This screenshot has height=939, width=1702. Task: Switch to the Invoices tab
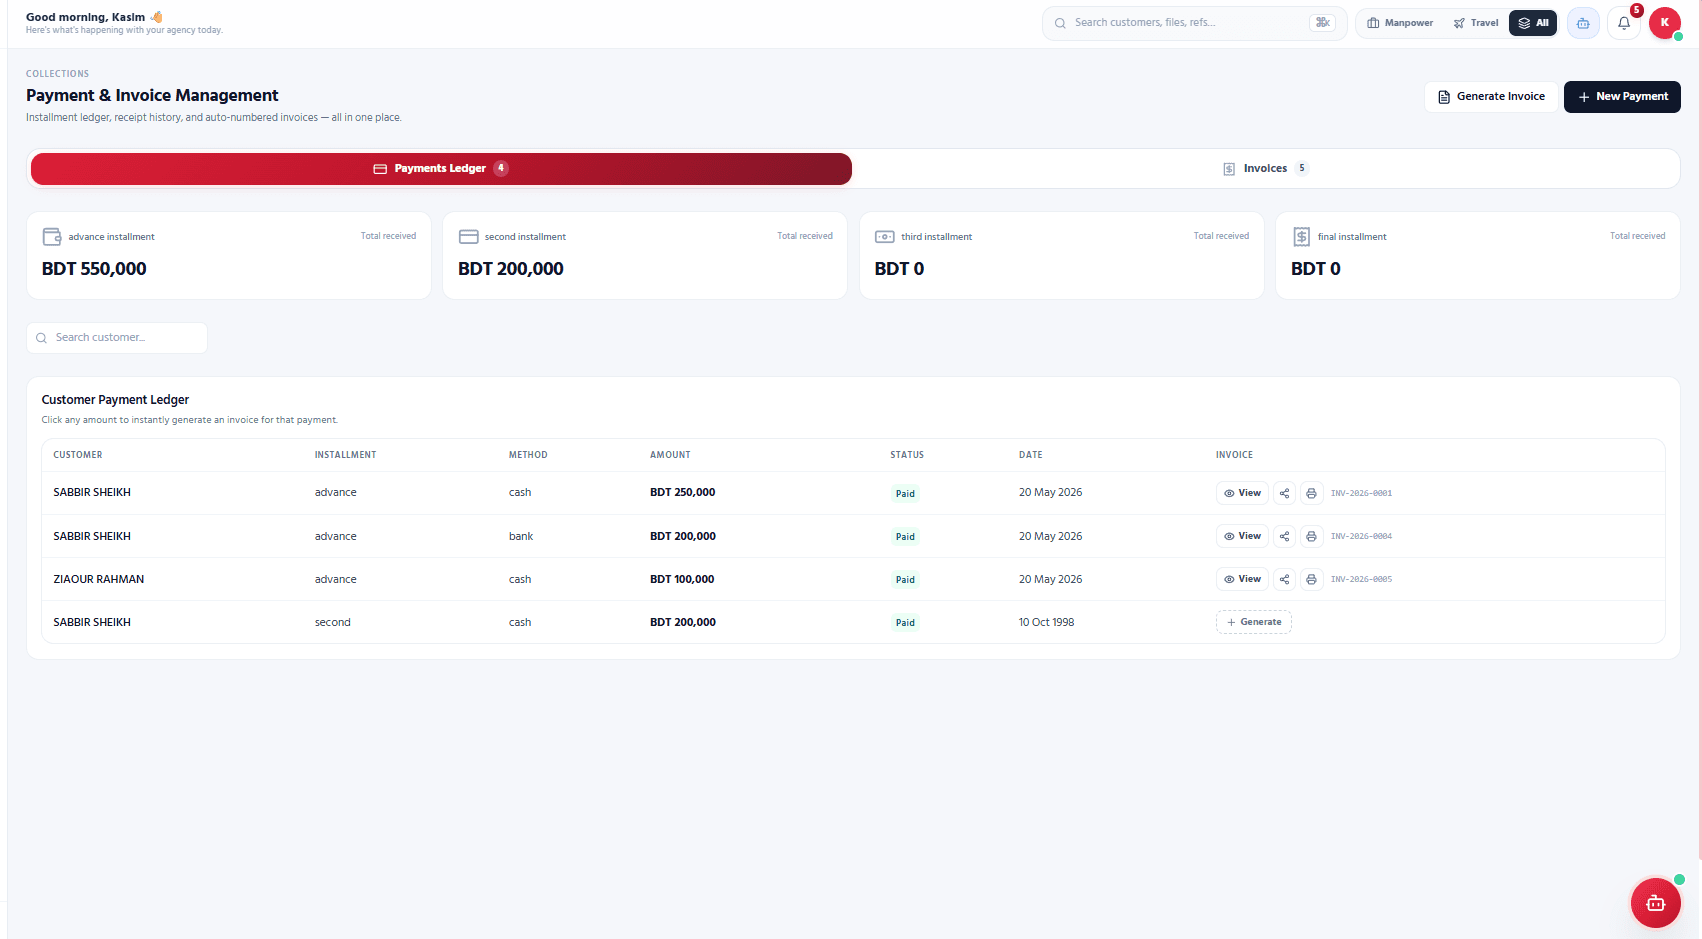1266,169
